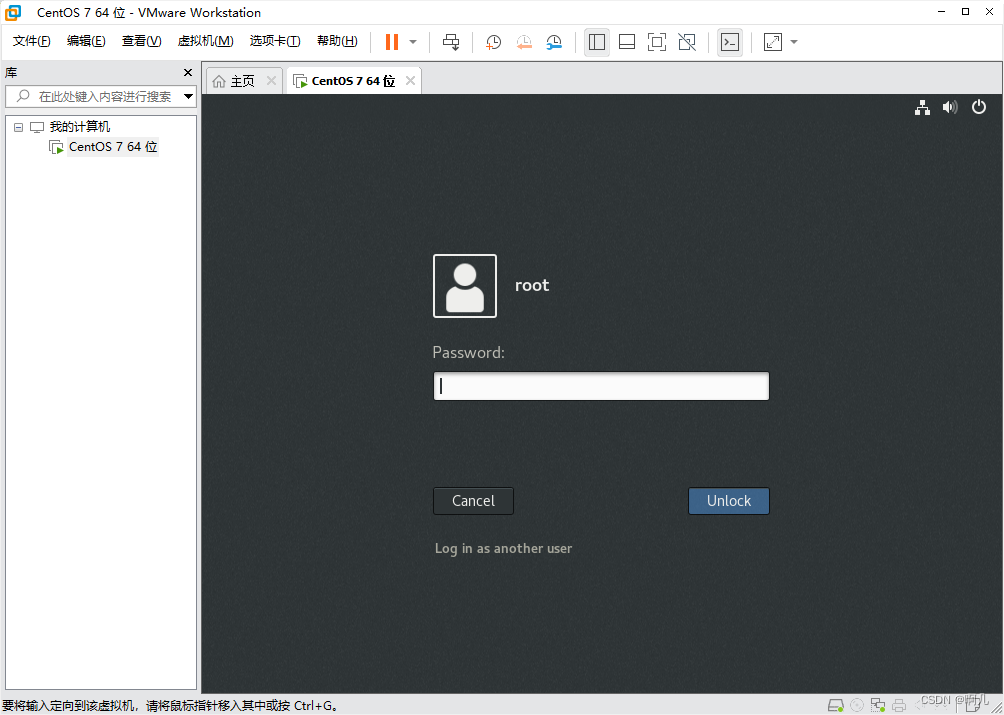Open the power options dropdown beside pause
The image size is (1004, 715).
413,42
